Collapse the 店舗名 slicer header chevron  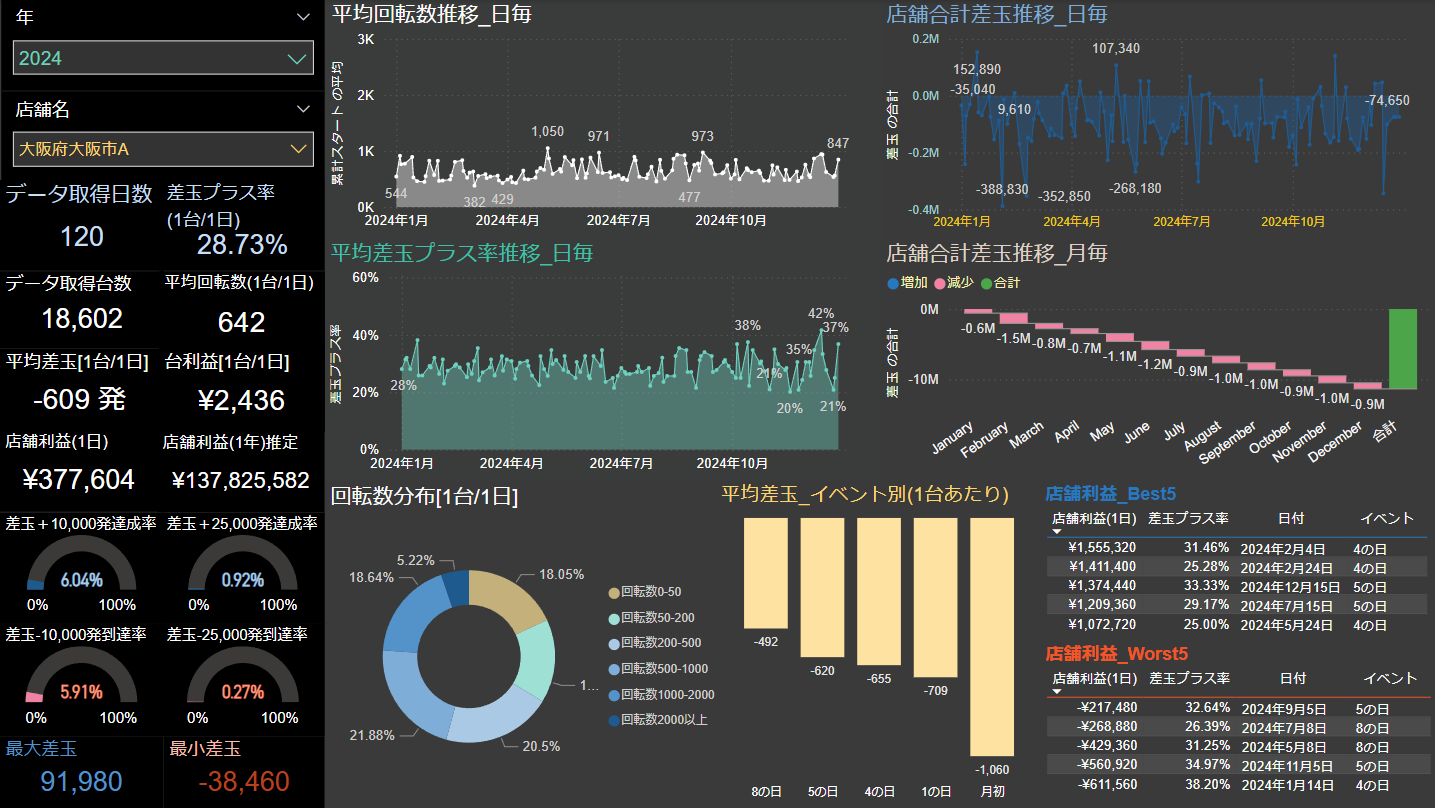[304, 109]
